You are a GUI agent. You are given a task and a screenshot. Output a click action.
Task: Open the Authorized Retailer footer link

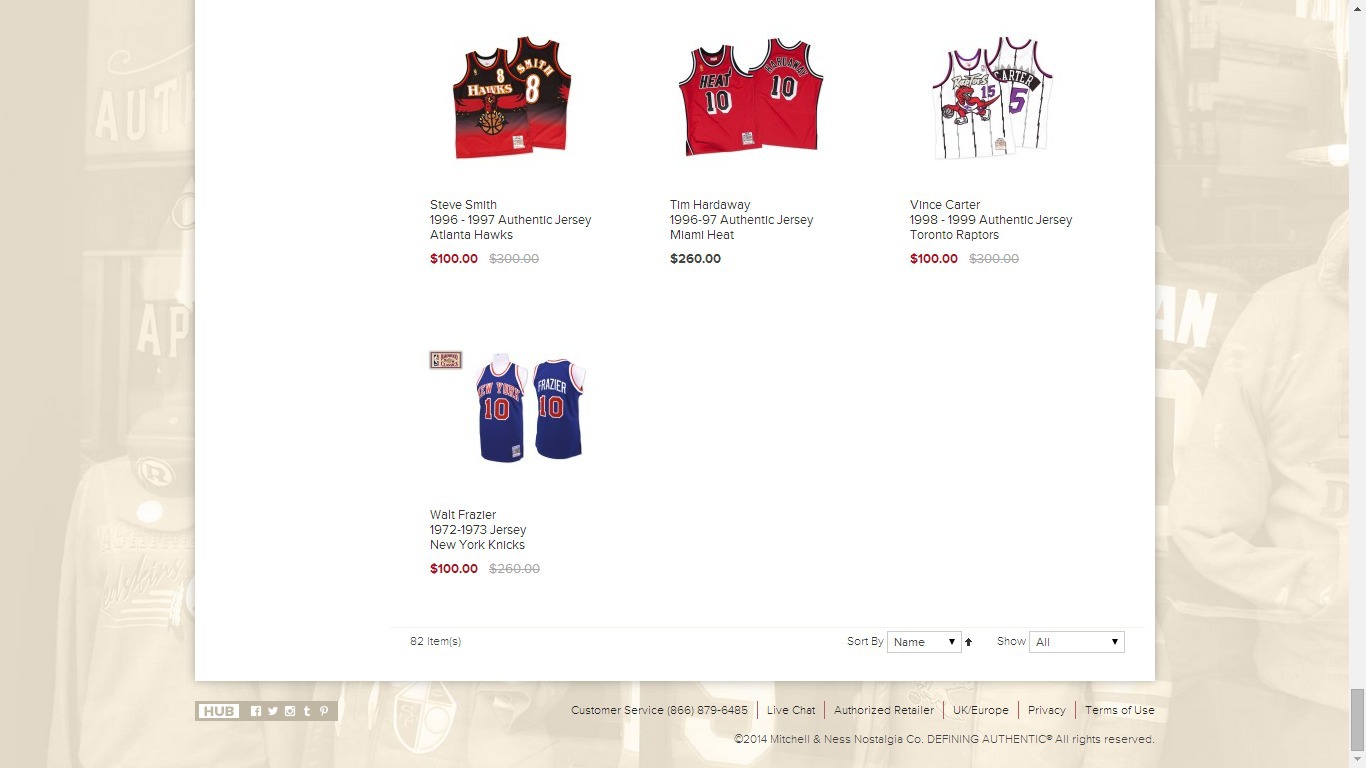click(884, 710)
